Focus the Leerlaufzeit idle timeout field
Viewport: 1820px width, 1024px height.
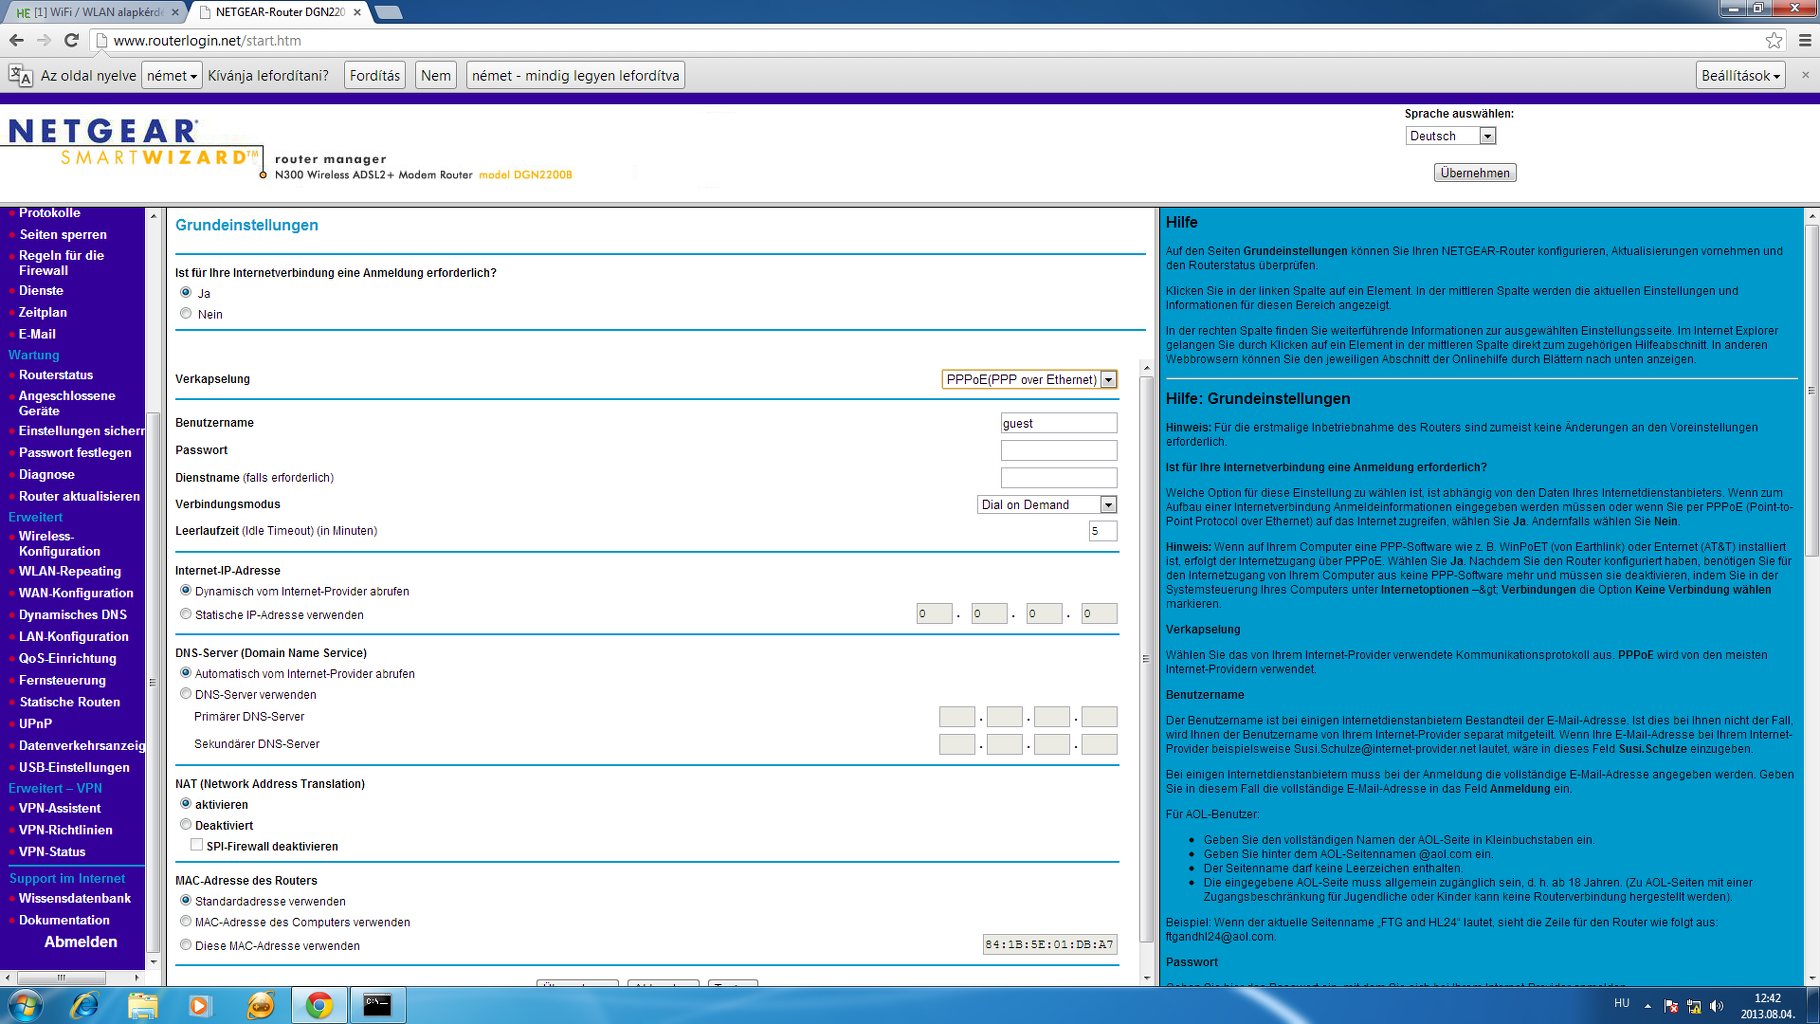(x=1103, y=531)
